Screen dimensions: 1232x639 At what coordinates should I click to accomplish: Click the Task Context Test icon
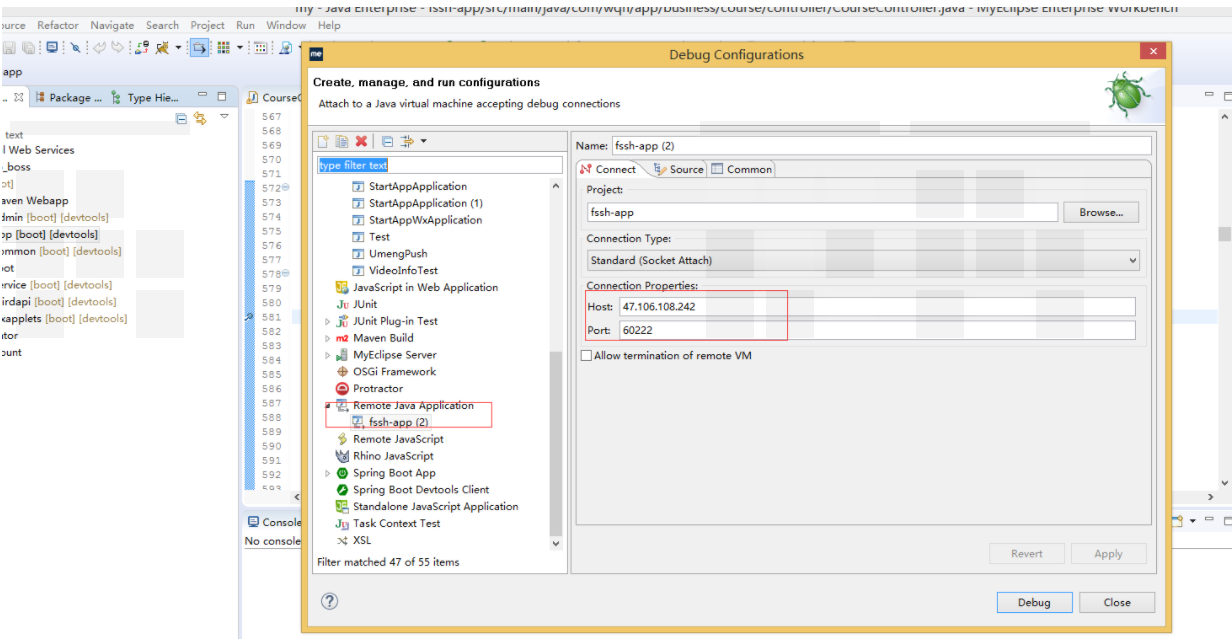coord(342,524)
